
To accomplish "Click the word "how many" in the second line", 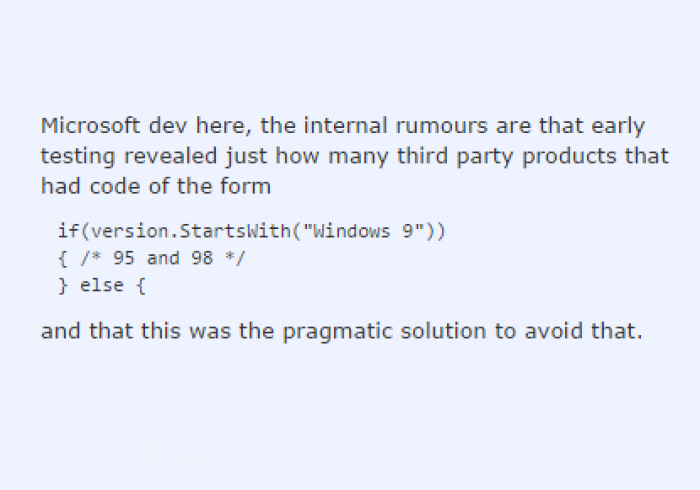I will click(331, 156).
